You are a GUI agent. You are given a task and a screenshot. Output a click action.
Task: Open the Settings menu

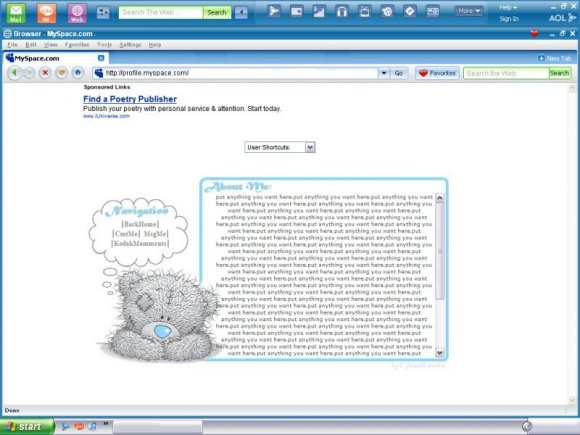point(130,45)
